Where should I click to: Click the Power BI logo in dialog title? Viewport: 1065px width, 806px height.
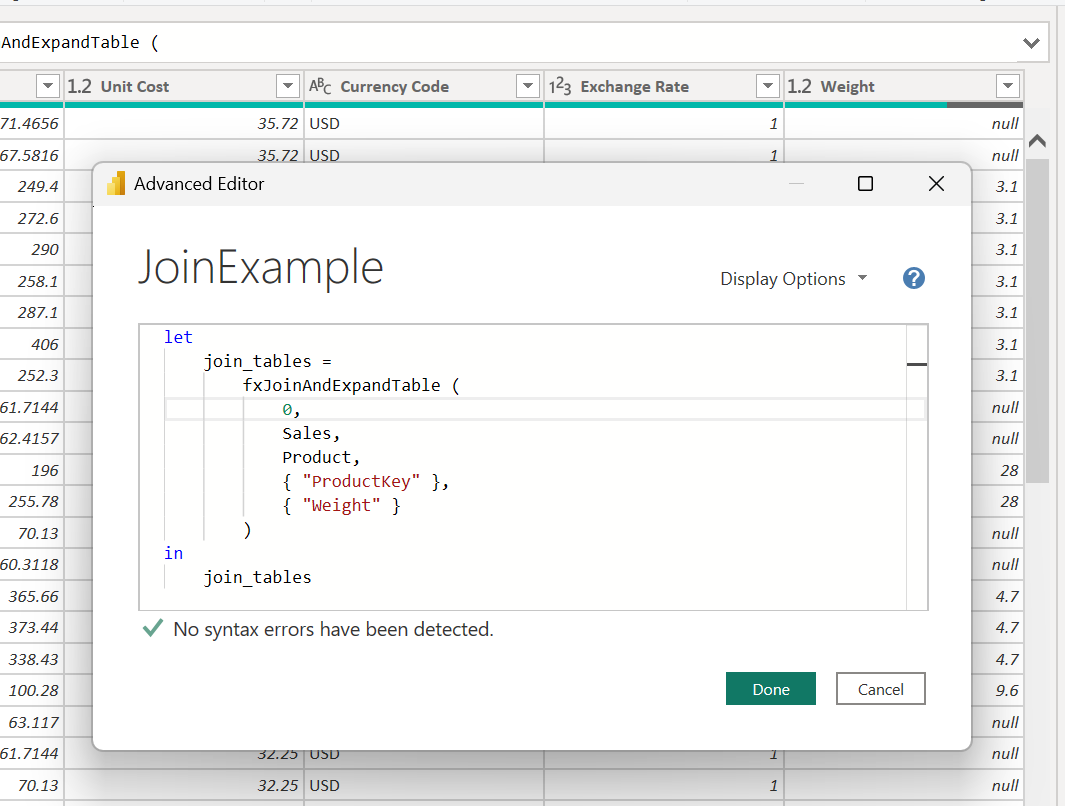(x=116, y=184)
